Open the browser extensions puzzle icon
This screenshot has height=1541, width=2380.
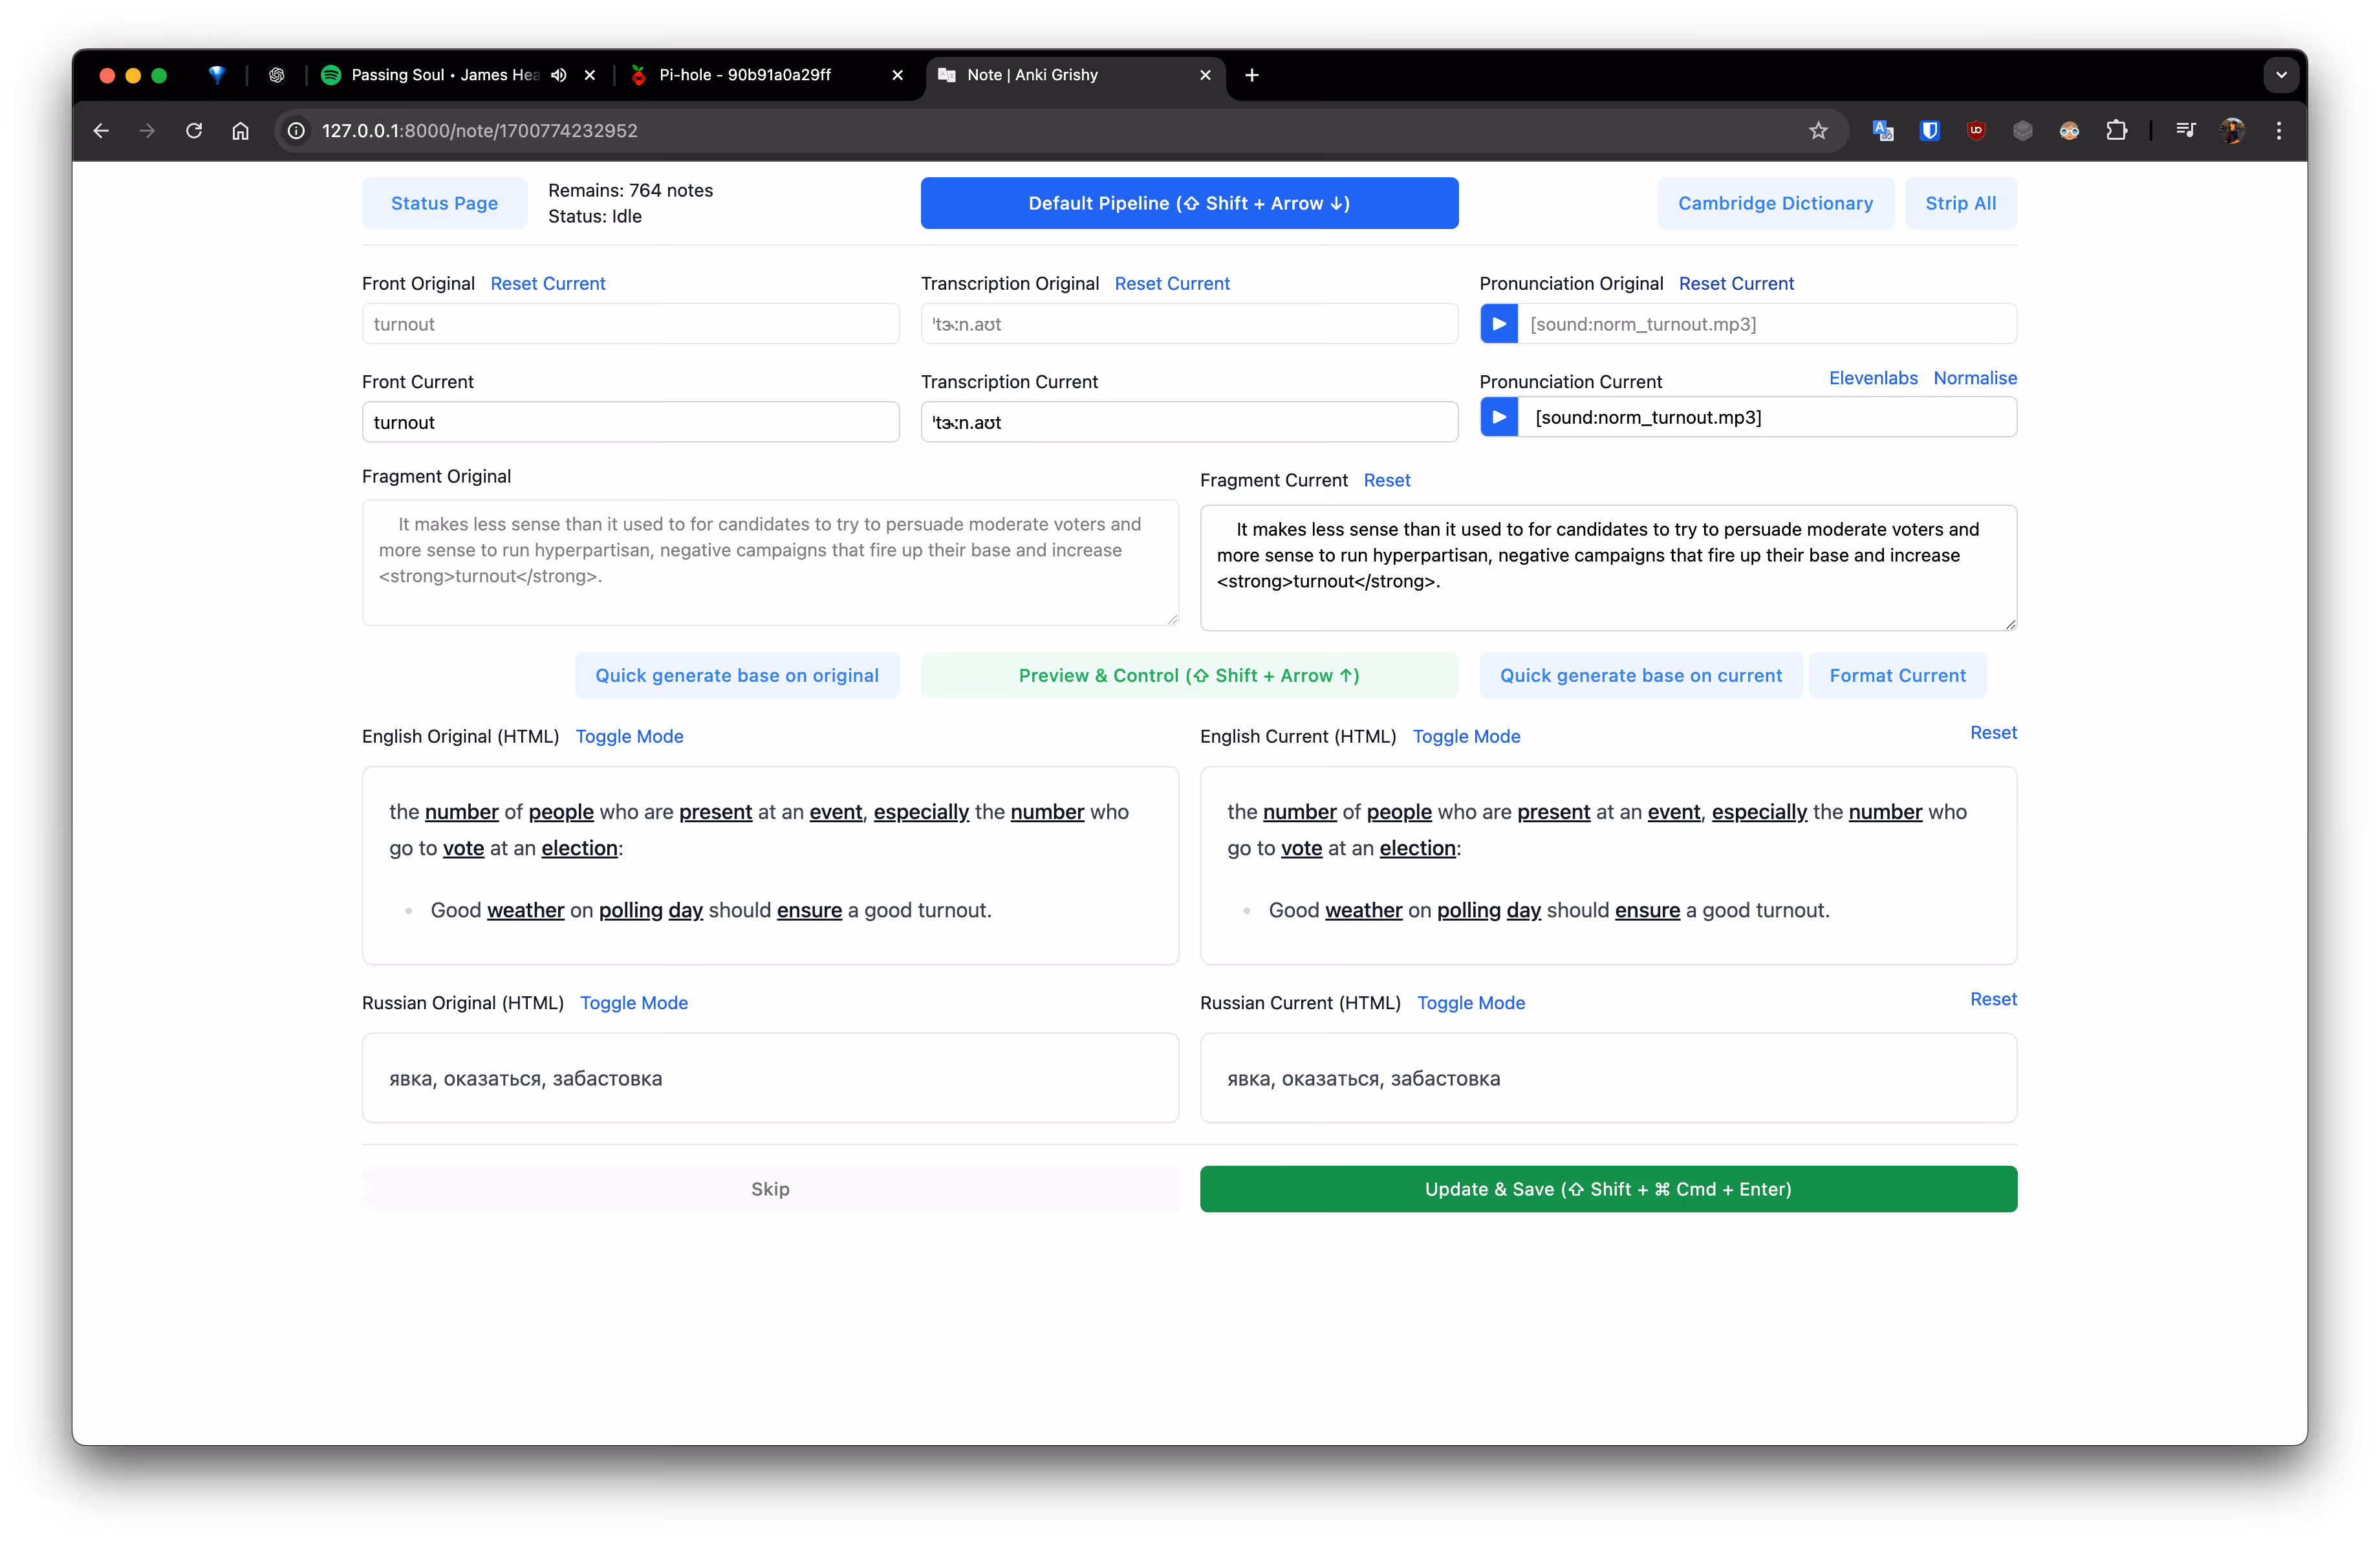click(2116, 131)
